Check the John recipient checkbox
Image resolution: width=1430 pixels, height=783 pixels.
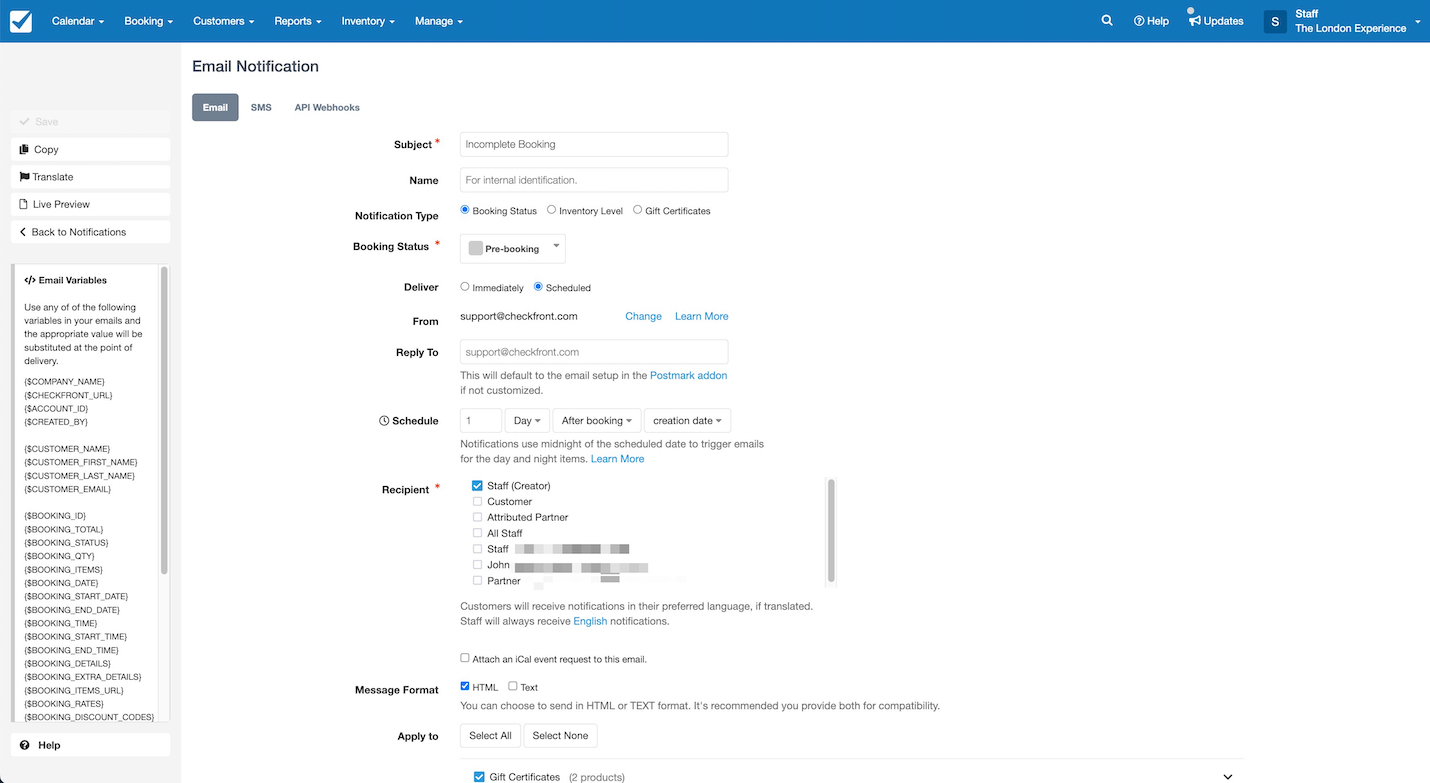pyautogui.click(x=477, y=565)
